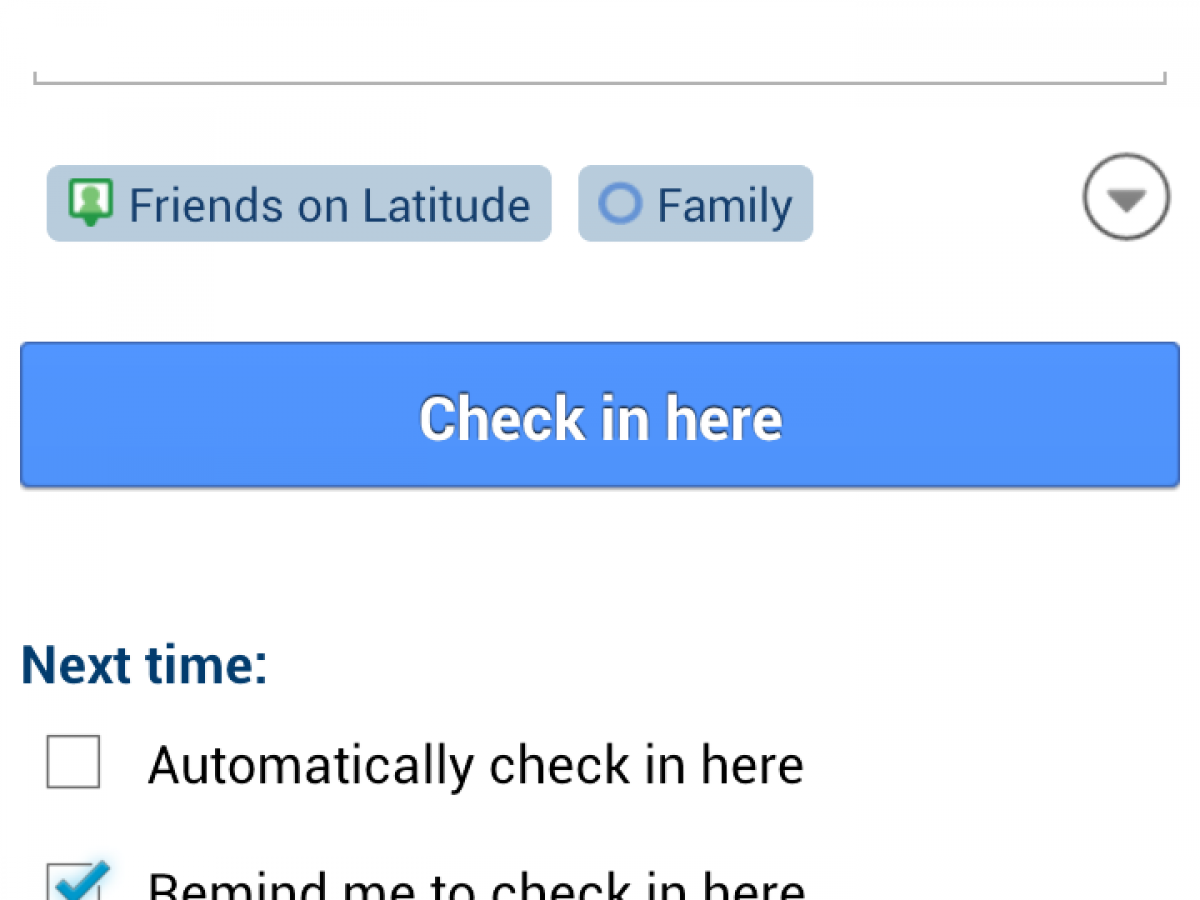Enable Automatically check in here checkbox
The width and height of the screenshot is (1200, 900).
(x=73, y=762)
